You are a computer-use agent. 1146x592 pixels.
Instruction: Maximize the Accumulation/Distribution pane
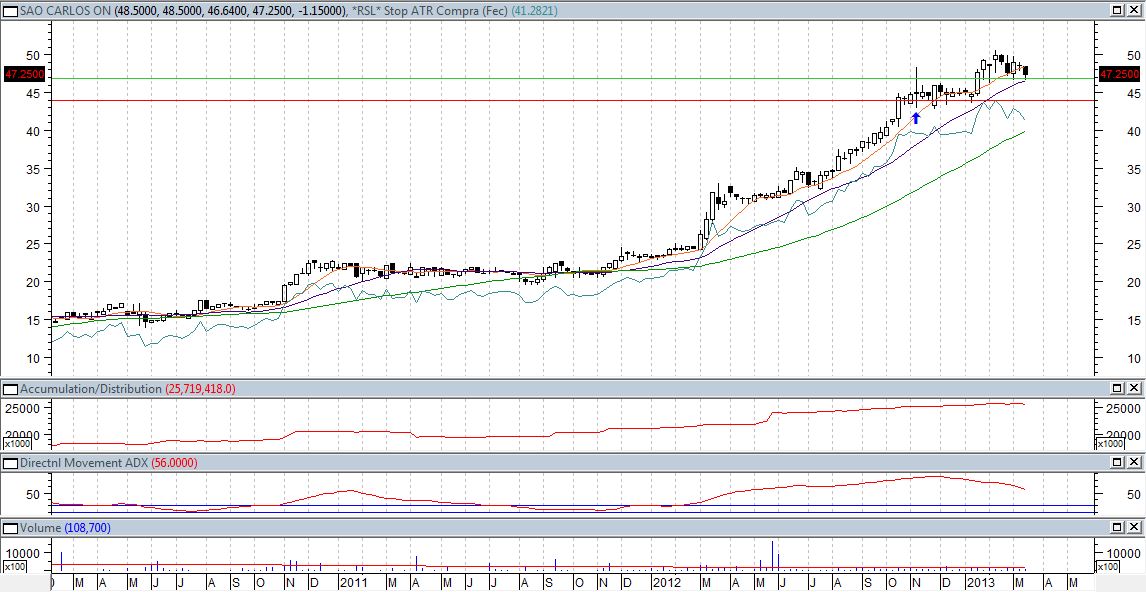point(1118,388)
